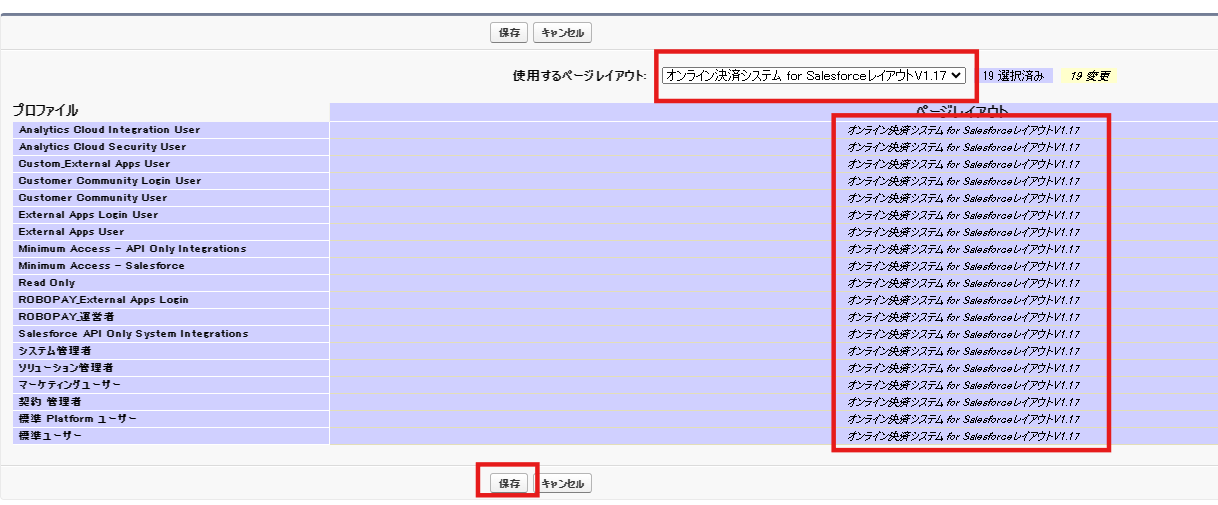Click layout cell in Minimum Access - API Only Integrations row
Image resolution: width=1218 pixels, height=505 pixels.
964,249
